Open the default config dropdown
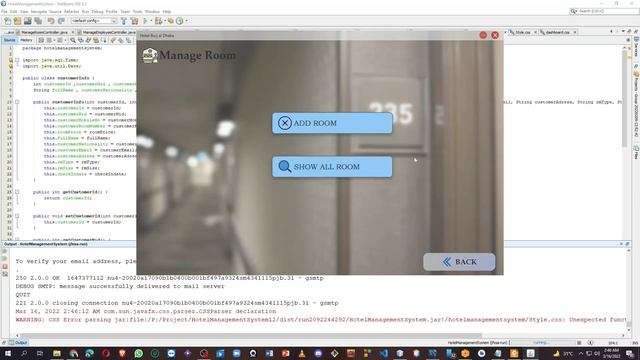Viewport: 640px width, 360px height. [x=93, y=21]
